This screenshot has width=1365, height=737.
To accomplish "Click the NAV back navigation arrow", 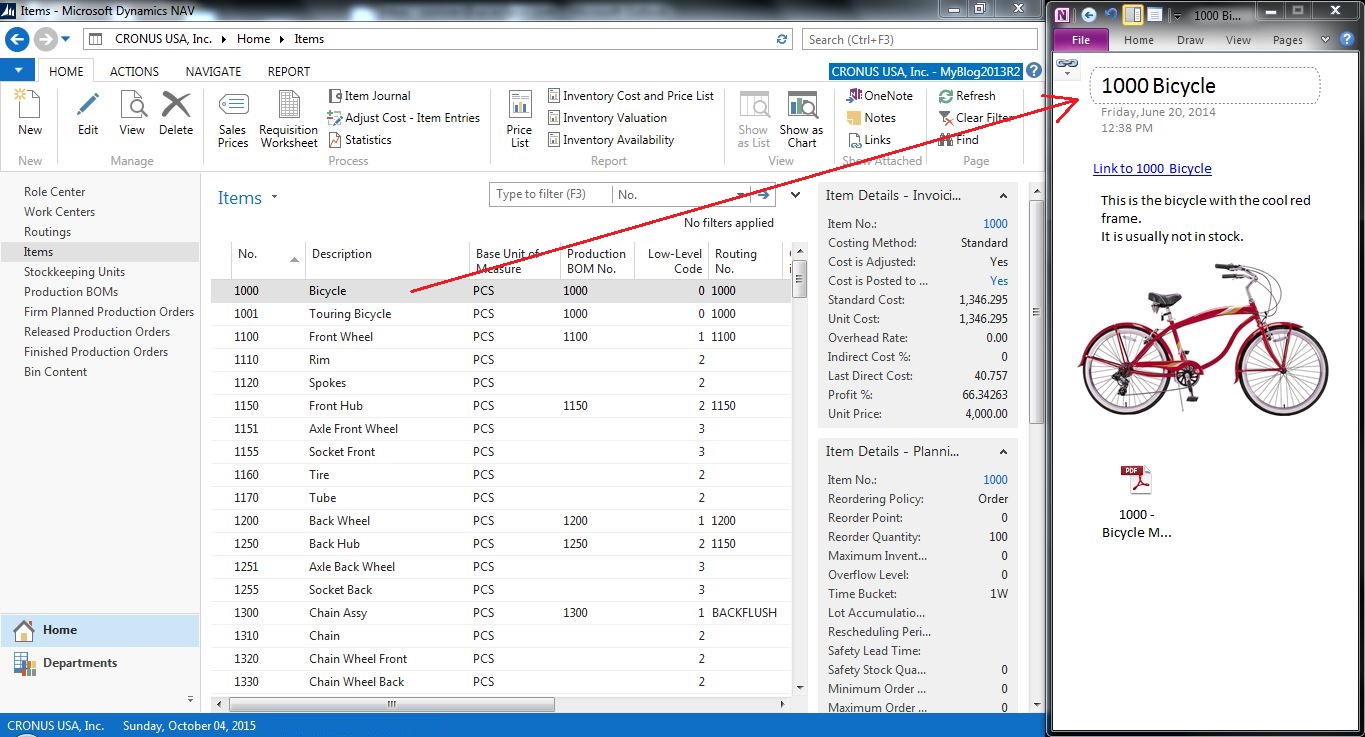I will (17, 39).
